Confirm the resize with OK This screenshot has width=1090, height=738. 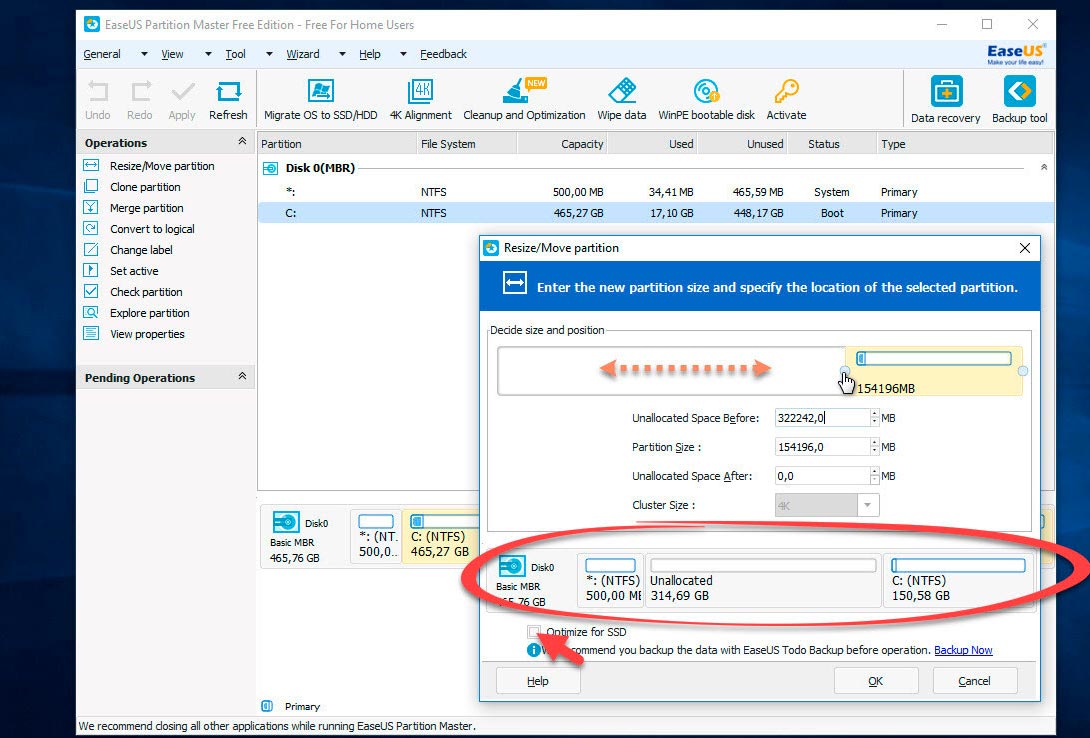(x=876, y=681)
